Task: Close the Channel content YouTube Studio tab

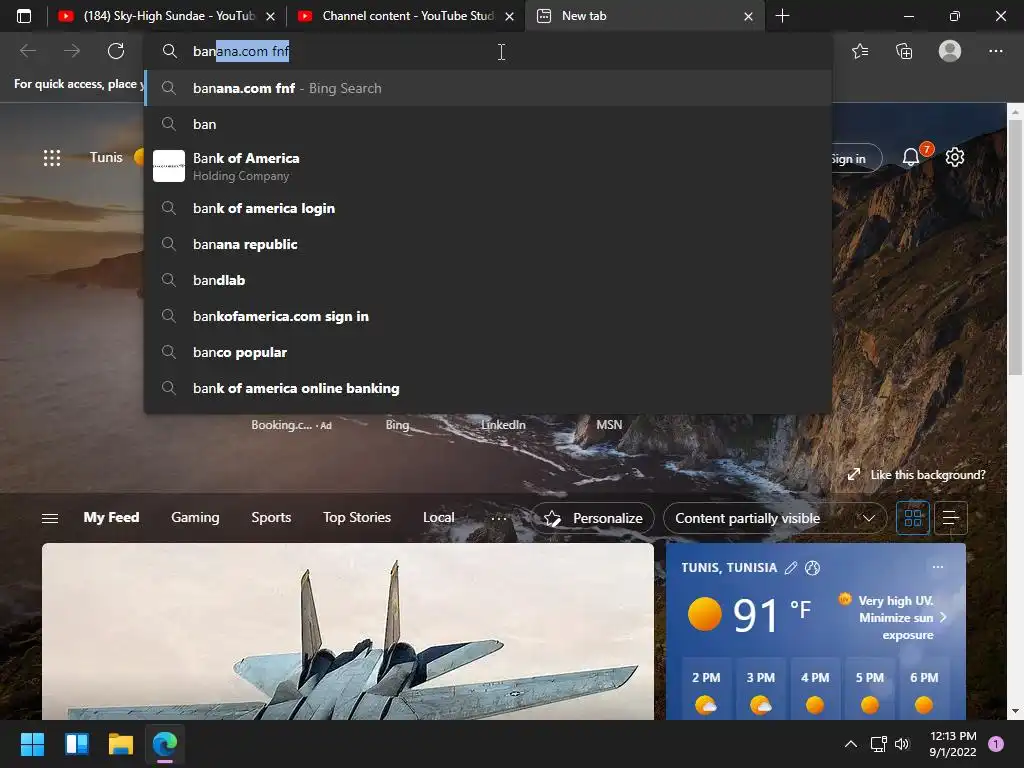Action: 509,16
